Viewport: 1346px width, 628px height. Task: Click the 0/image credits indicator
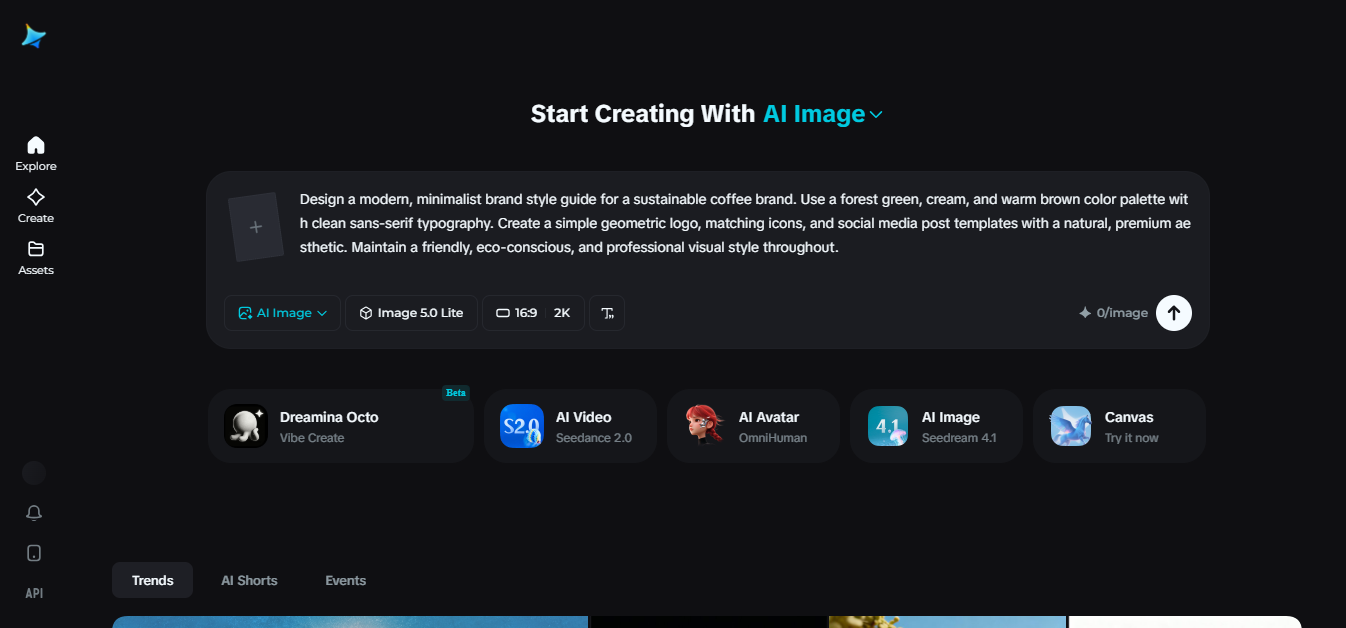[x=1113, y=313]
